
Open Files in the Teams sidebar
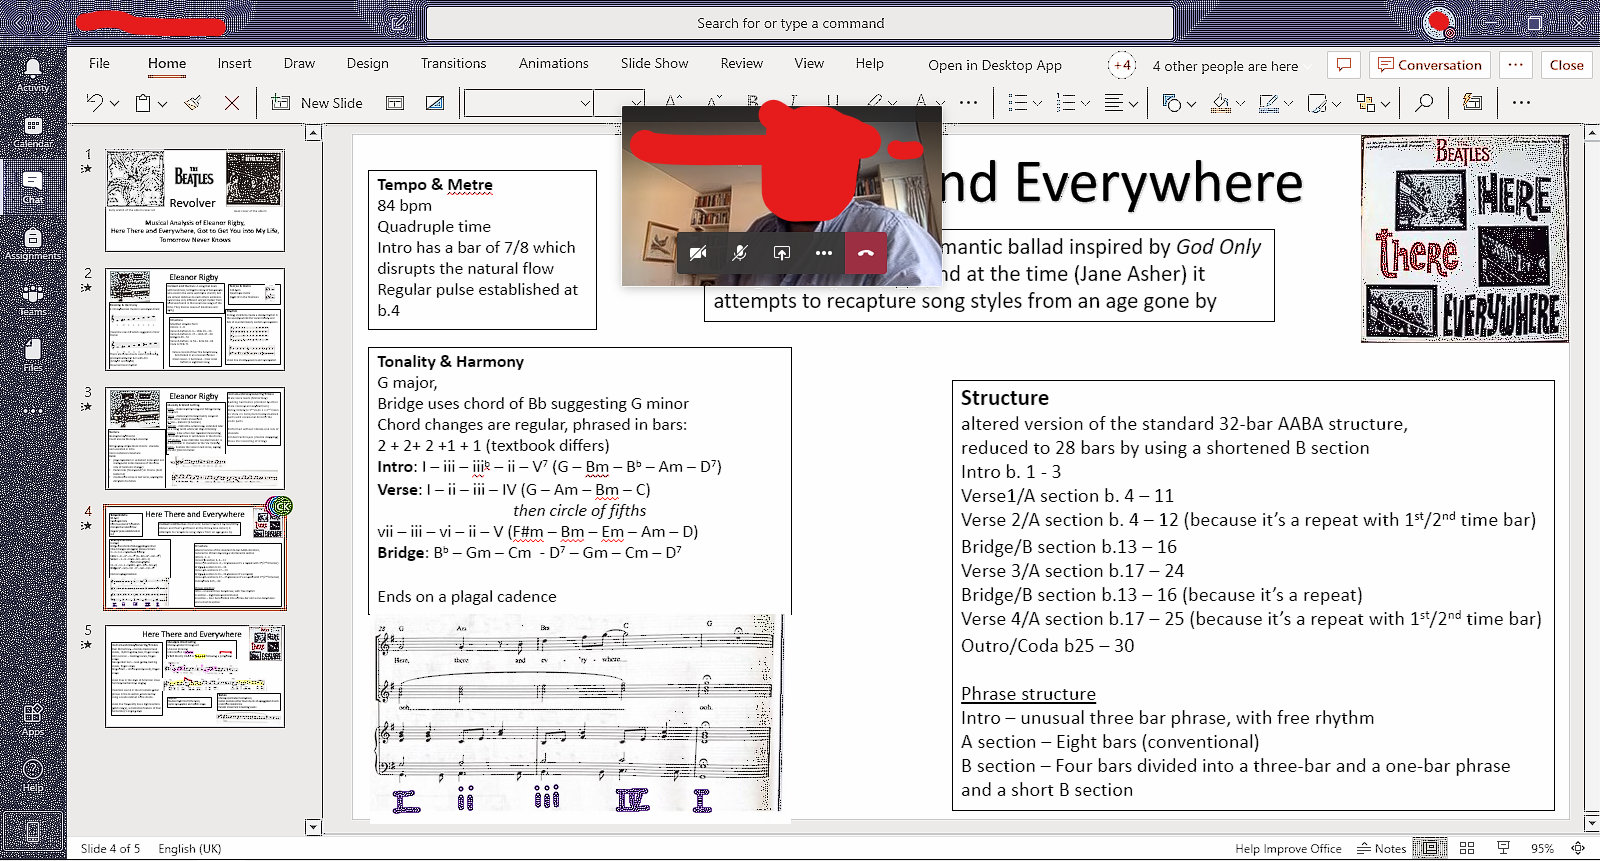(32, 355)
